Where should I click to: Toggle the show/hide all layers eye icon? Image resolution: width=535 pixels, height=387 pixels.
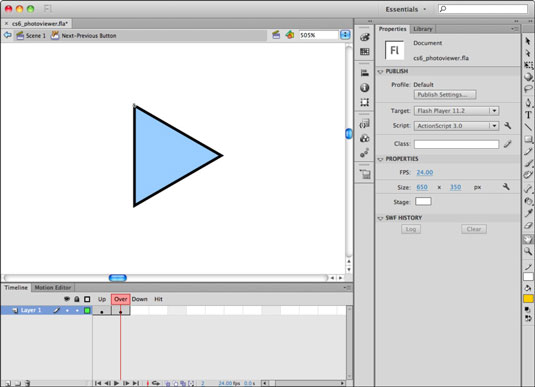(67, 299)
